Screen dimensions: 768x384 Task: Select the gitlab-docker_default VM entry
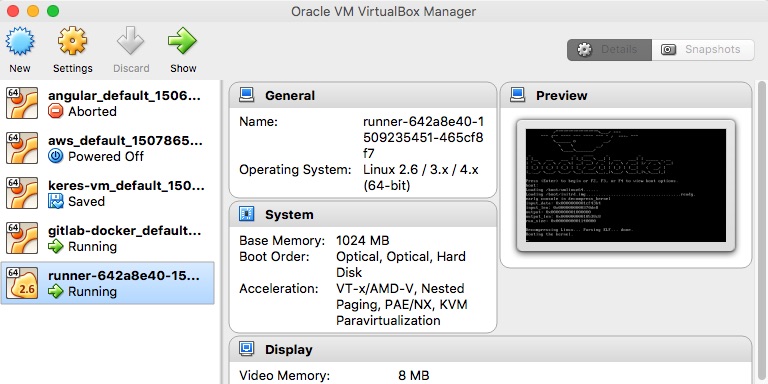(107, 239)
